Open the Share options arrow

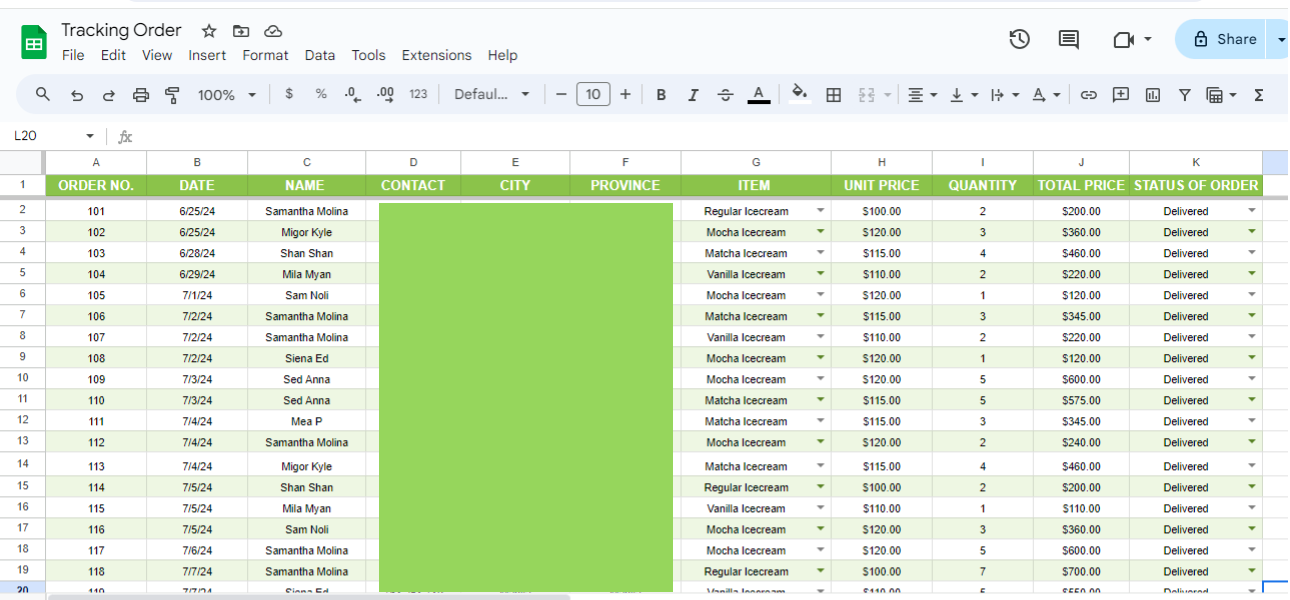coord(1281,40)
